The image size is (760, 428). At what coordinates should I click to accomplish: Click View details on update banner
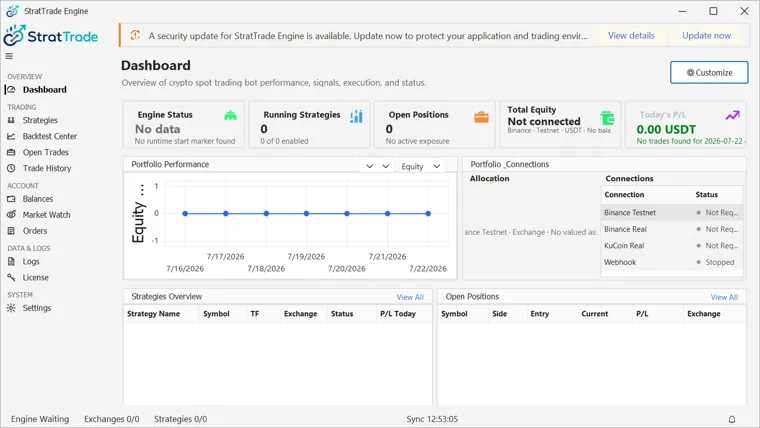[631, 35]
